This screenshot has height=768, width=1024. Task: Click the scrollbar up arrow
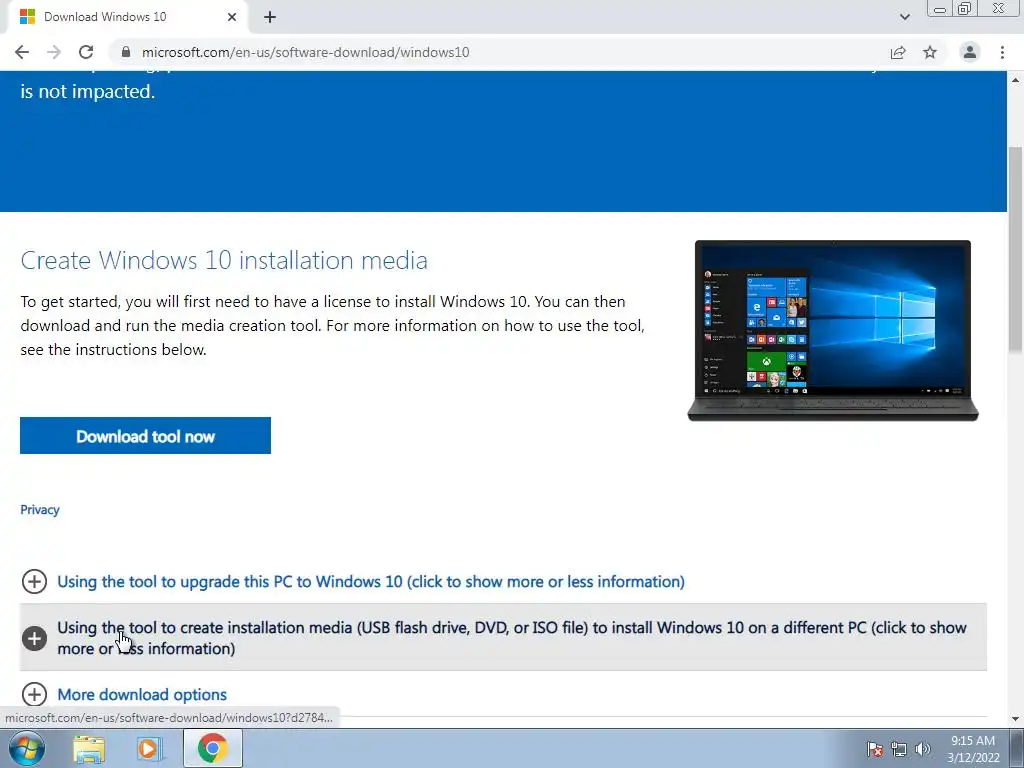coord(1015,80)
